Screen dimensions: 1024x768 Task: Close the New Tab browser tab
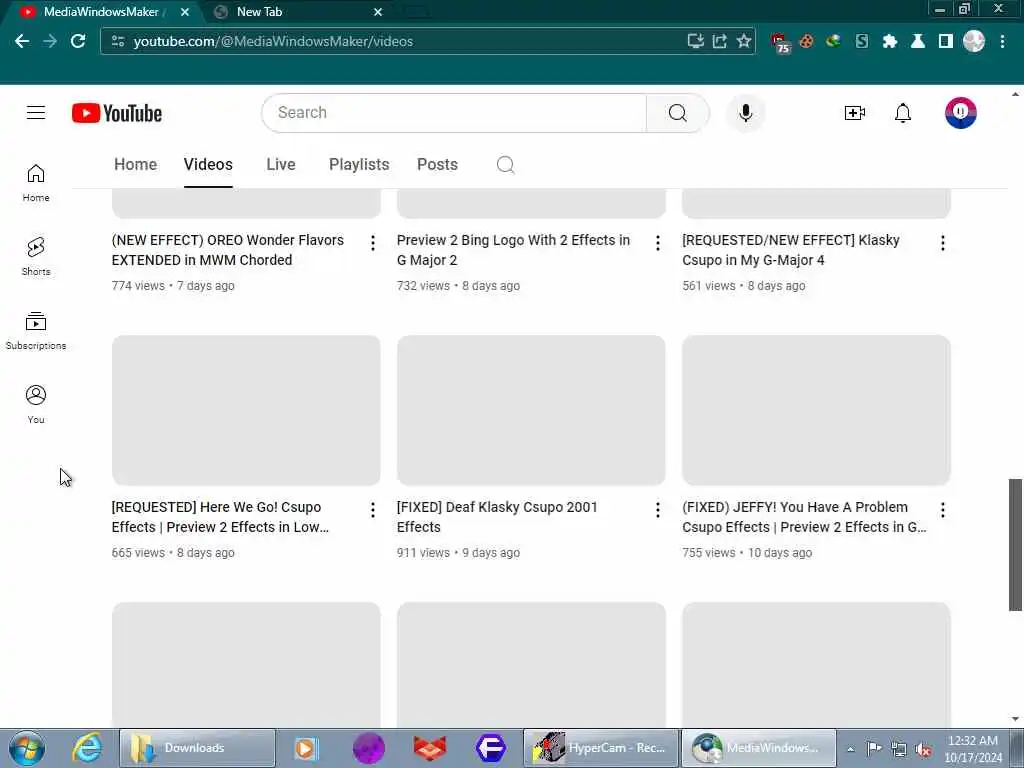377,12
